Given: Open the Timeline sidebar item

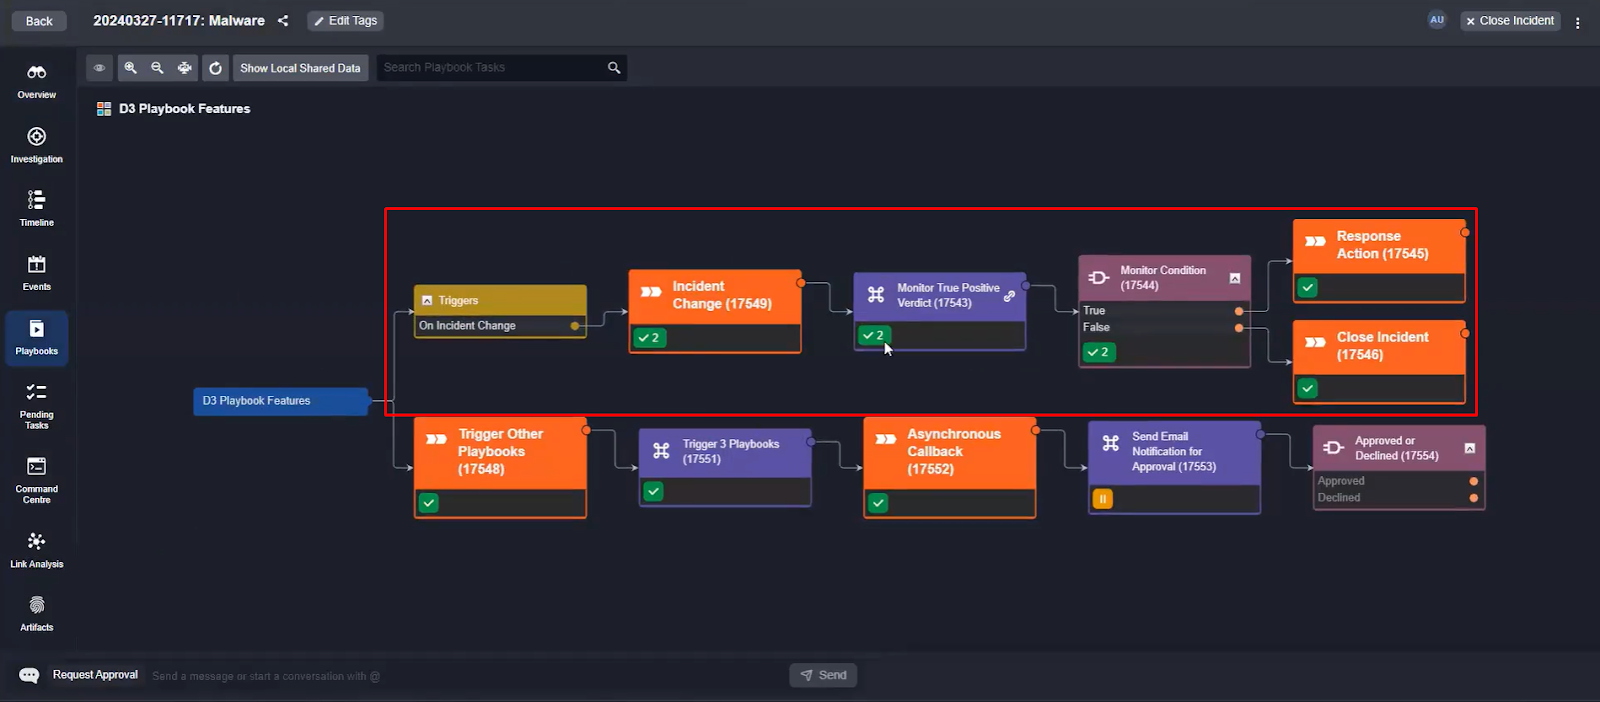Looking at the screenshot, I should [x=37, y=208].
